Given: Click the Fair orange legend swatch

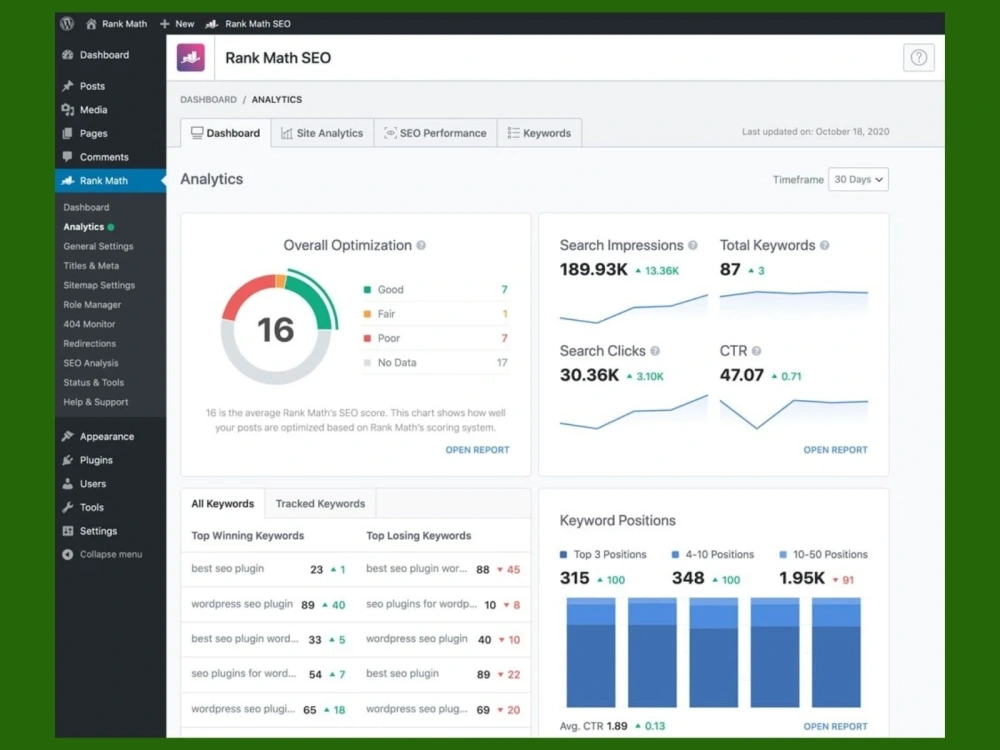Looking at the screenshot, I should [x=367, y=314].
